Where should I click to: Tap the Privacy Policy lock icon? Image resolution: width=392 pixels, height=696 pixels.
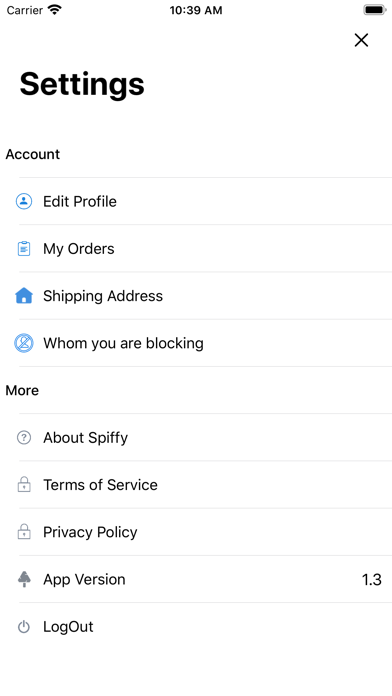click(x=24, y=532)
